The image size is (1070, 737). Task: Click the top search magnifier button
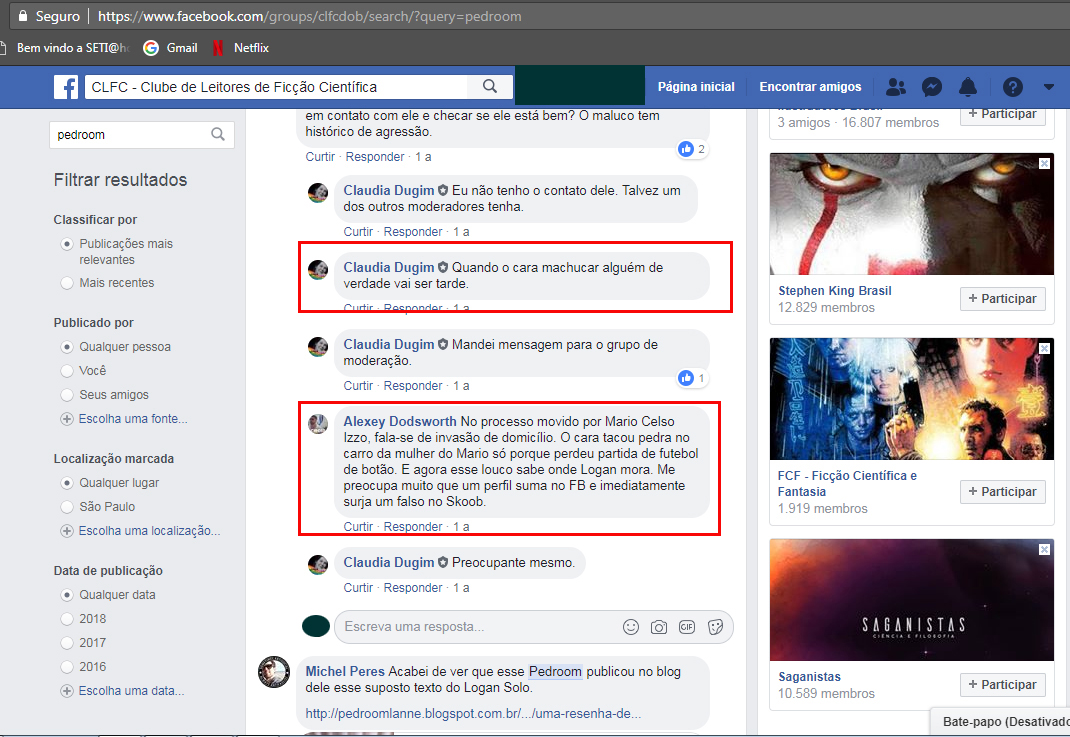tap(489, 87)
